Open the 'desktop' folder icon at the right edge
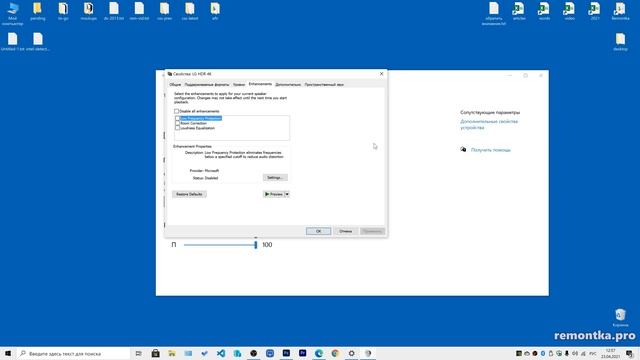Viewport: 640px width, 360px height. 620,42
